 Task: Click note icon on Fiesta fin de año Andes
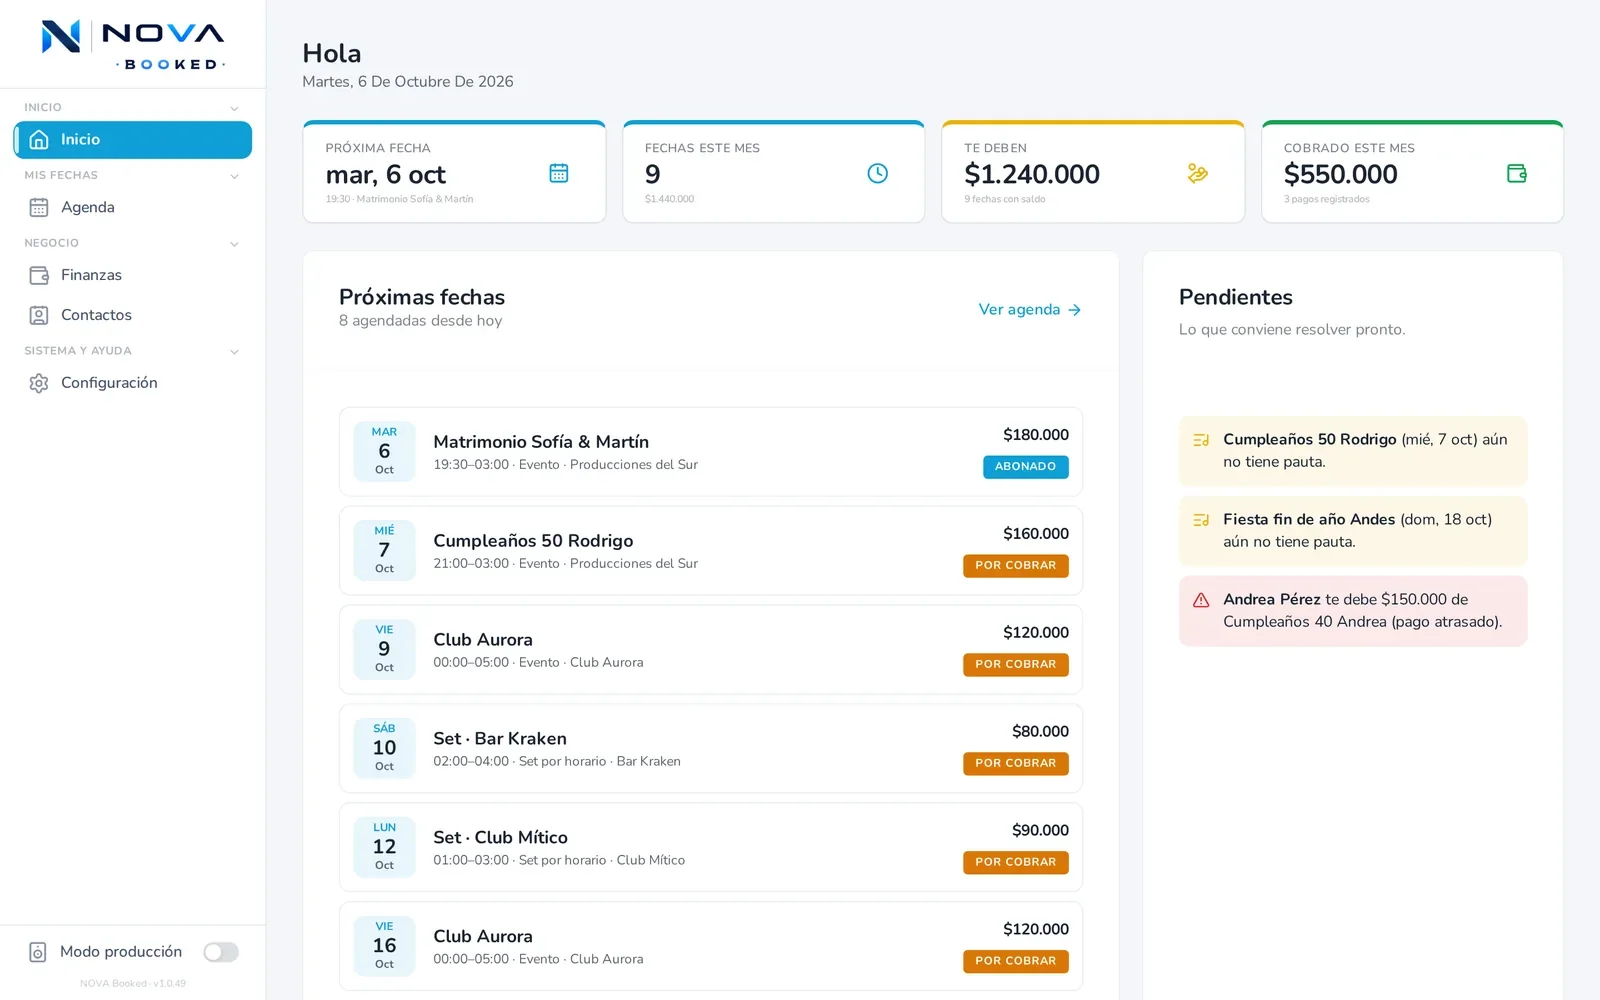1201,520
